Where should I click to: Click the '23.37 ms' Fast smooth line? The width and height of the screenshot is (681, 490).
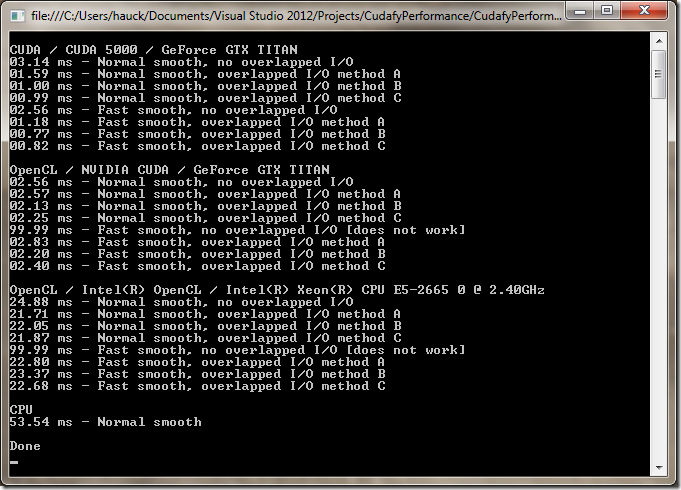click(198, 374)
